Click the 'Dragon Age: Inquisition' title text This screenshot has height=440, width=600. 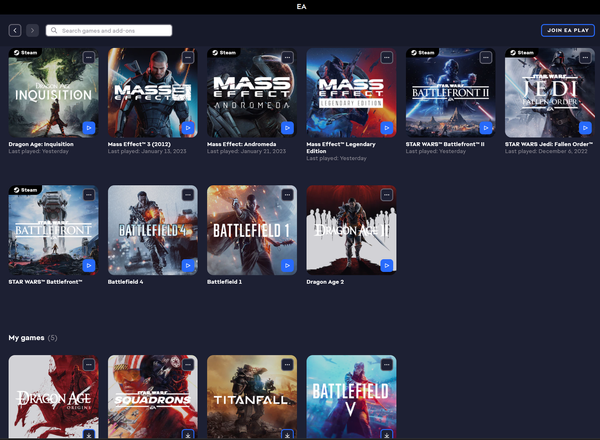(x=41, y=144)
